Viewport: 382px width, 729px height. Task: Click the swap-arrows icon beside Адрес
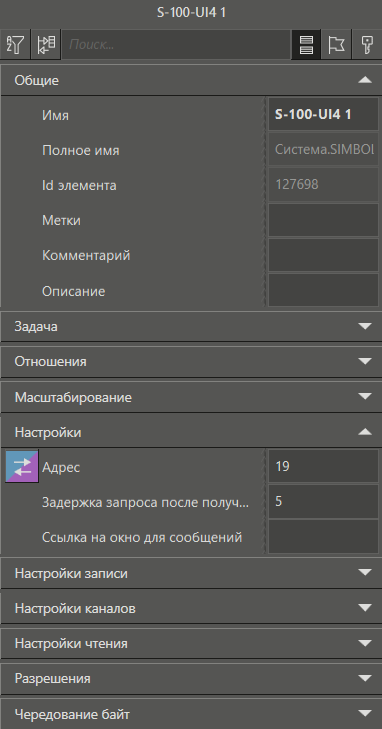pos(22,466)
